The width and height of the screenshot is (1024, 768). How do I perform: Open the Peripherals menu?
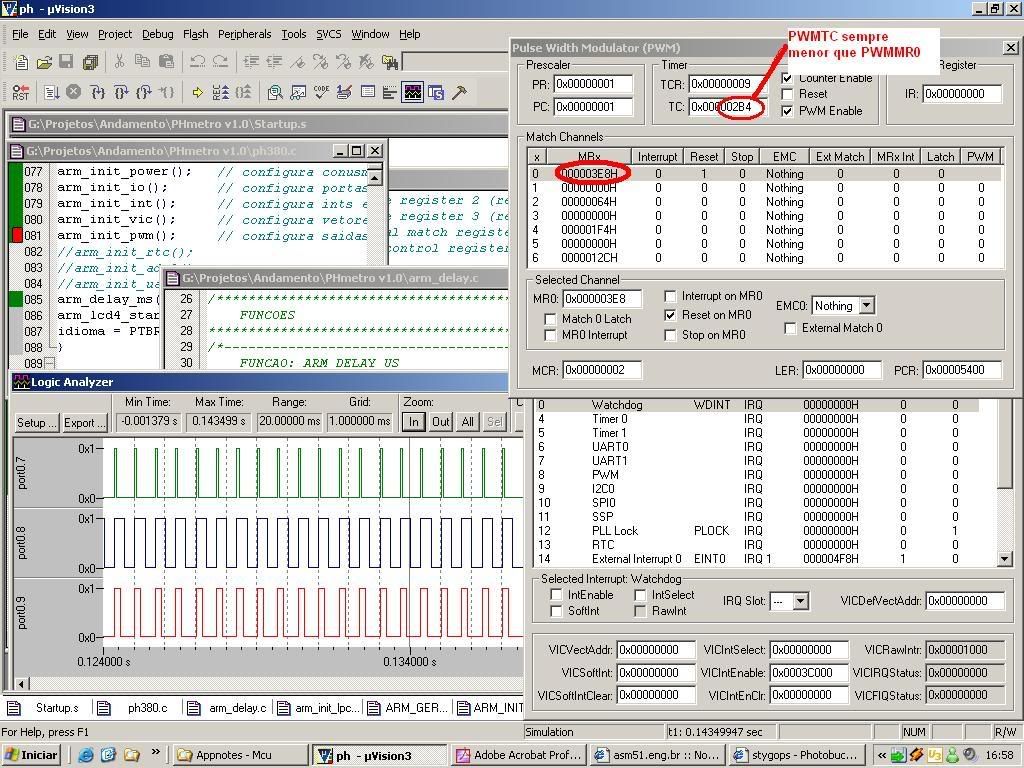244,34
